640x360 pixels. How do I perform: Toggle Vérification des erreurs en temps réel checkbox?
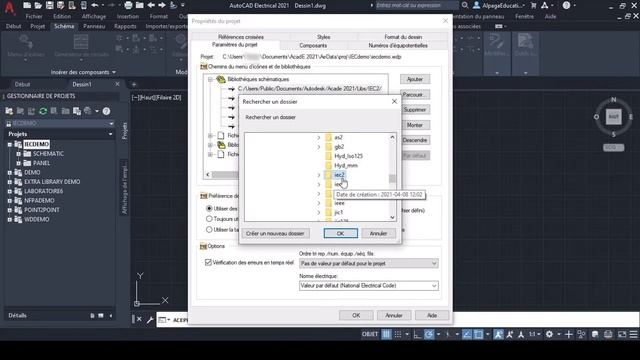pos(208,262)
